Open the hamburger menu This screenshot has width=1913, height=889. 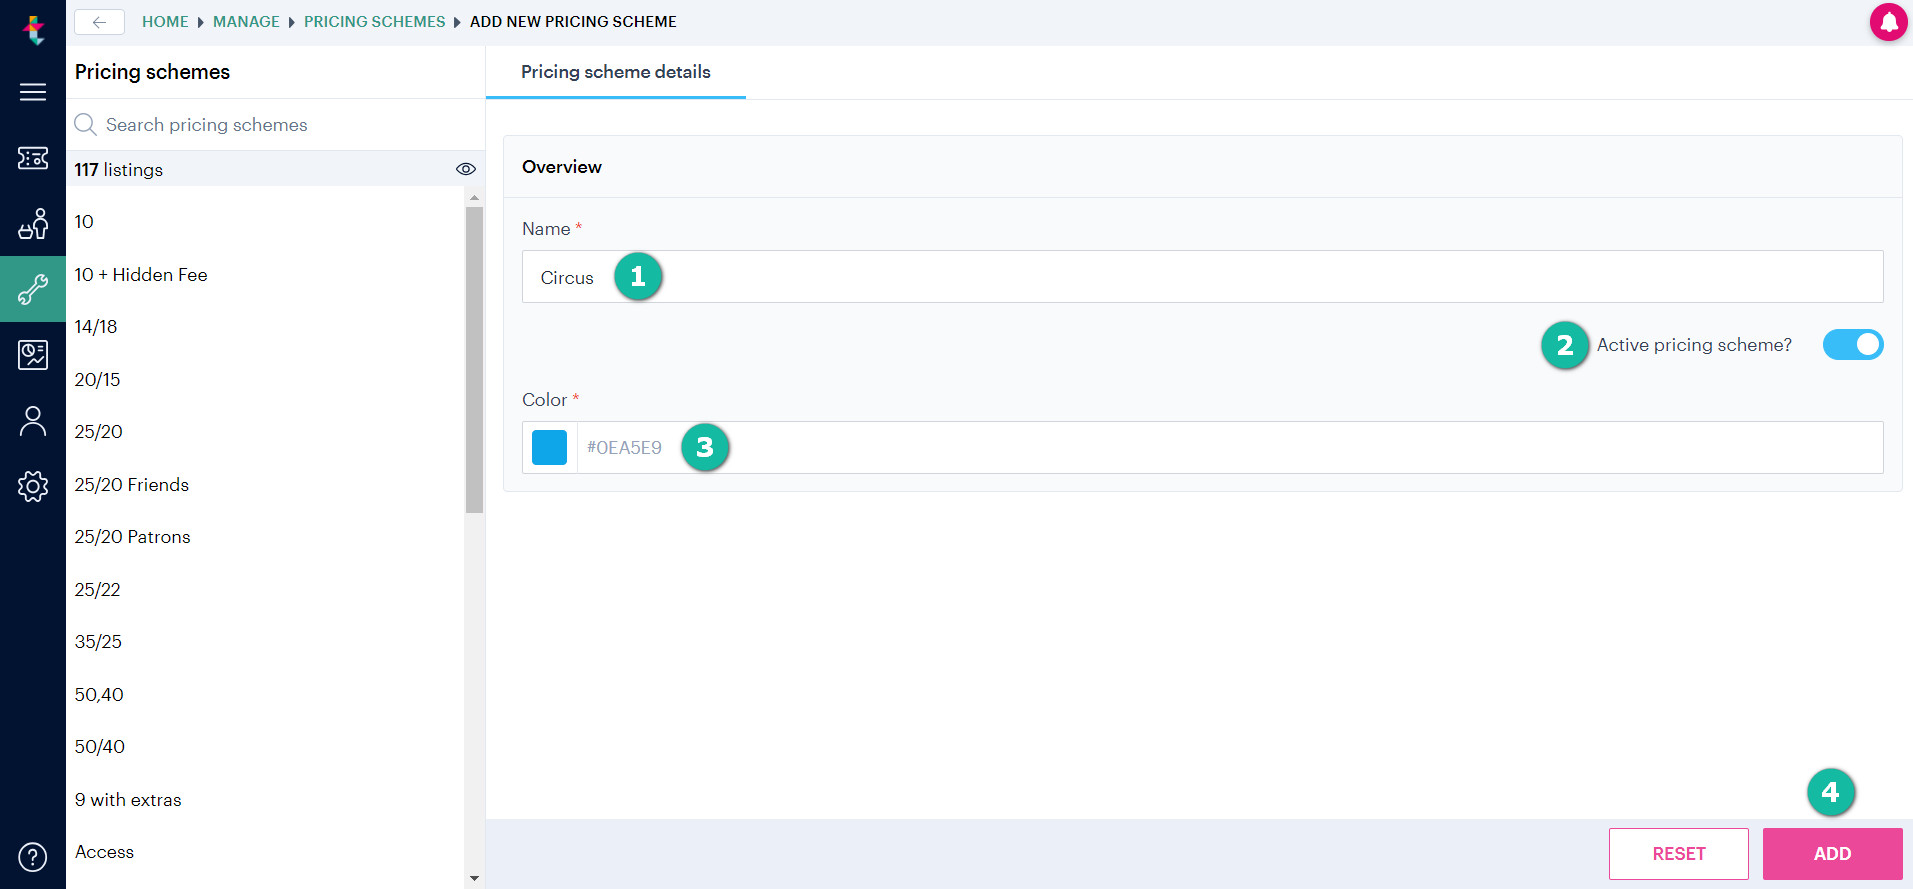pyautogui.click(x=33, y=92)
